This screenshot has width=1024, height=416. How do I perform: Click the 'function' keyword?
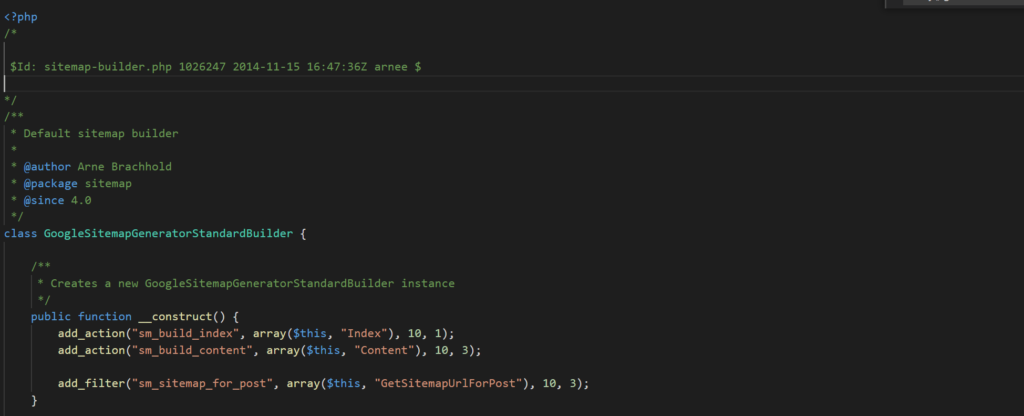[104, 317]
